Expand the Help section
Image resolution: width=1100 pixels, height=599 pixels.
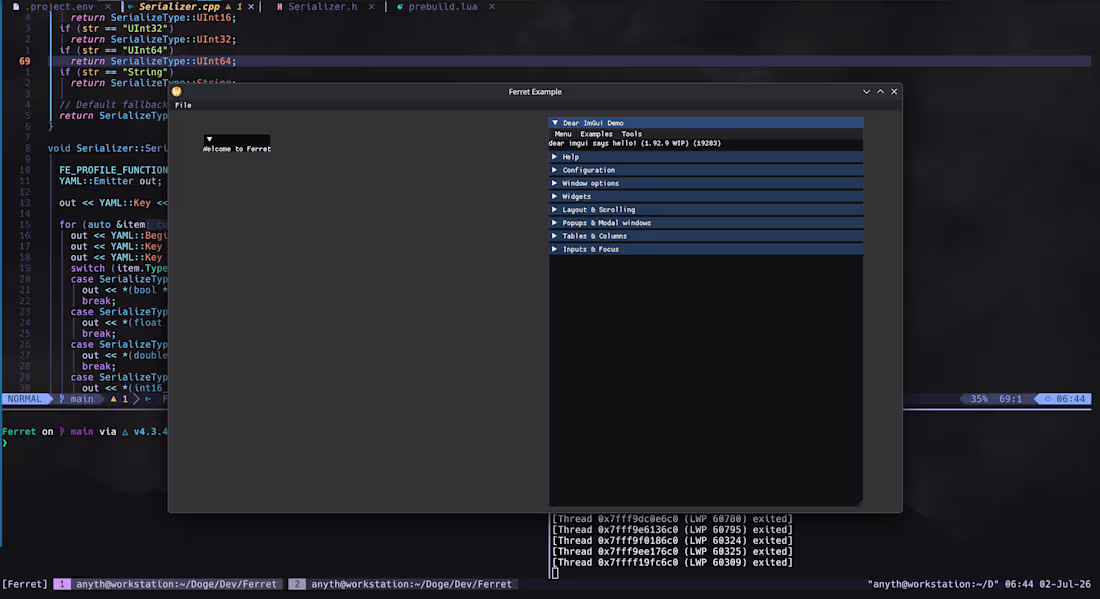pyautogui.click(x=706, y=157)
